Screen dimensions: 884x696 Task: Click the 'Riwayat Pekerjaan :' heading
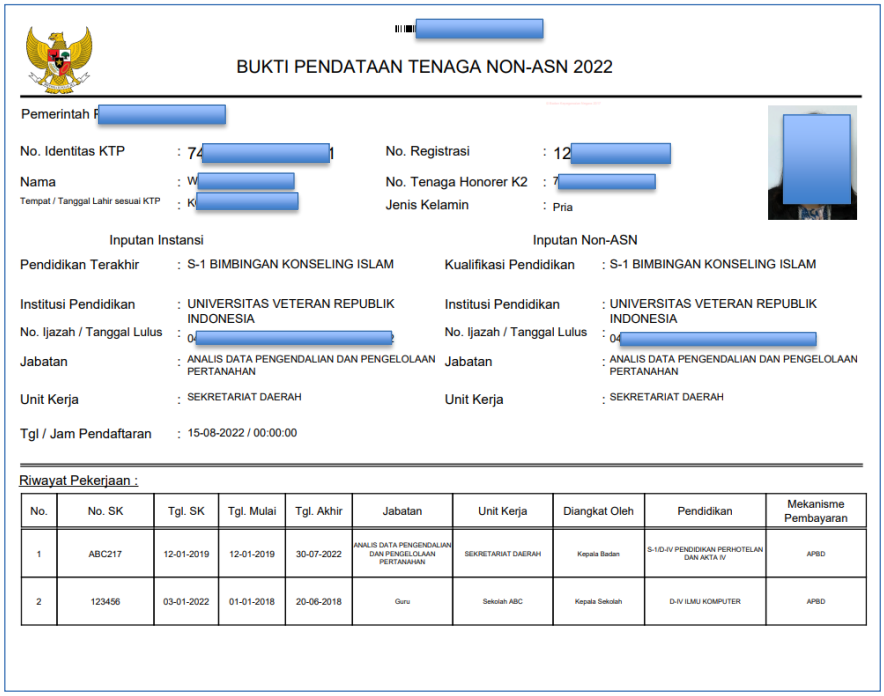(78, 481)
